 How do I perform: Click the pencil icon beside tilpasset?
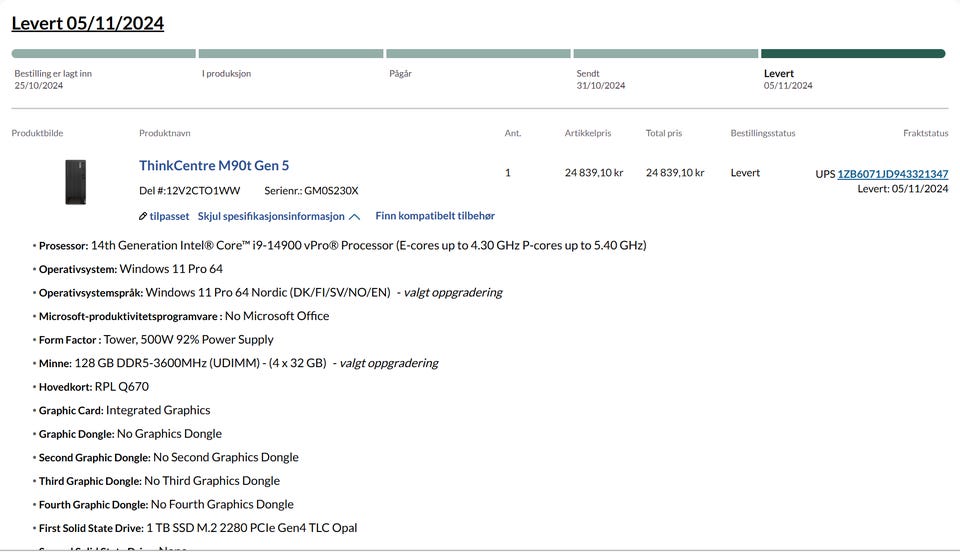(143, 216)
